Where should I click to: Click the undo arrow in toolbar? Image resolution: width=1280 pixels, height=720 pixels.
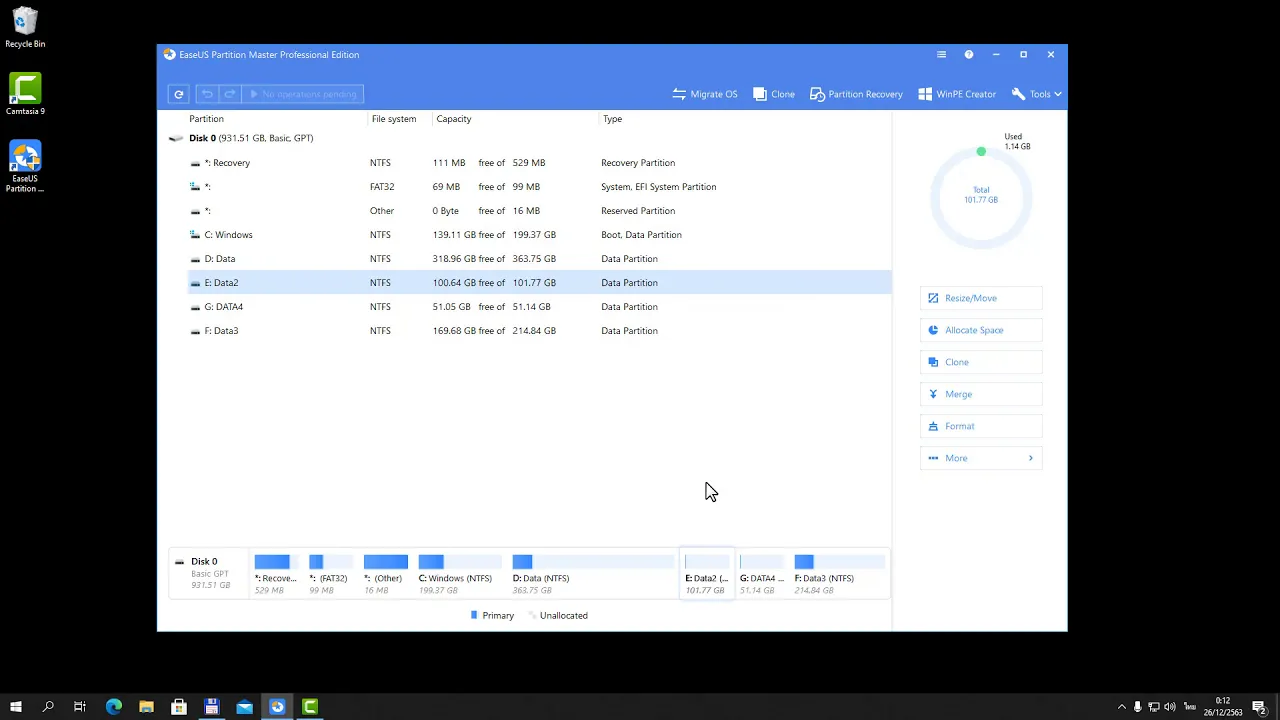pyautogui.click(x=207, y=94)
